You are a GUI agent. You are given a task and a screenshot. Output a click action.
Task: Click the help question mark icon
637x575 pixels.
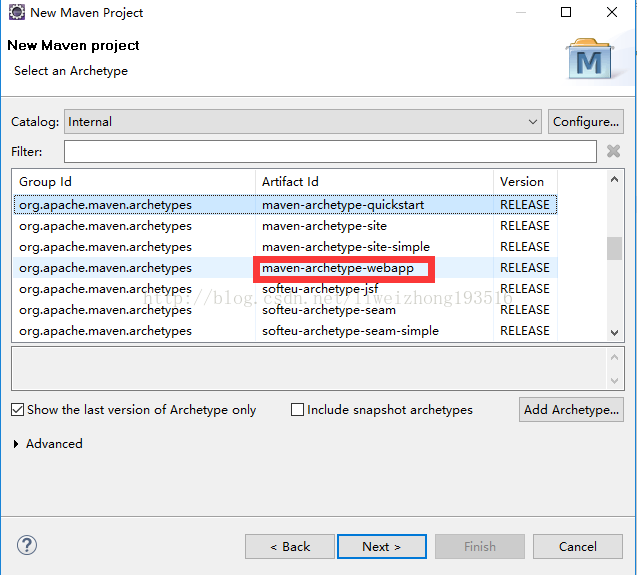pyautogui.click(x=27, y=545)
